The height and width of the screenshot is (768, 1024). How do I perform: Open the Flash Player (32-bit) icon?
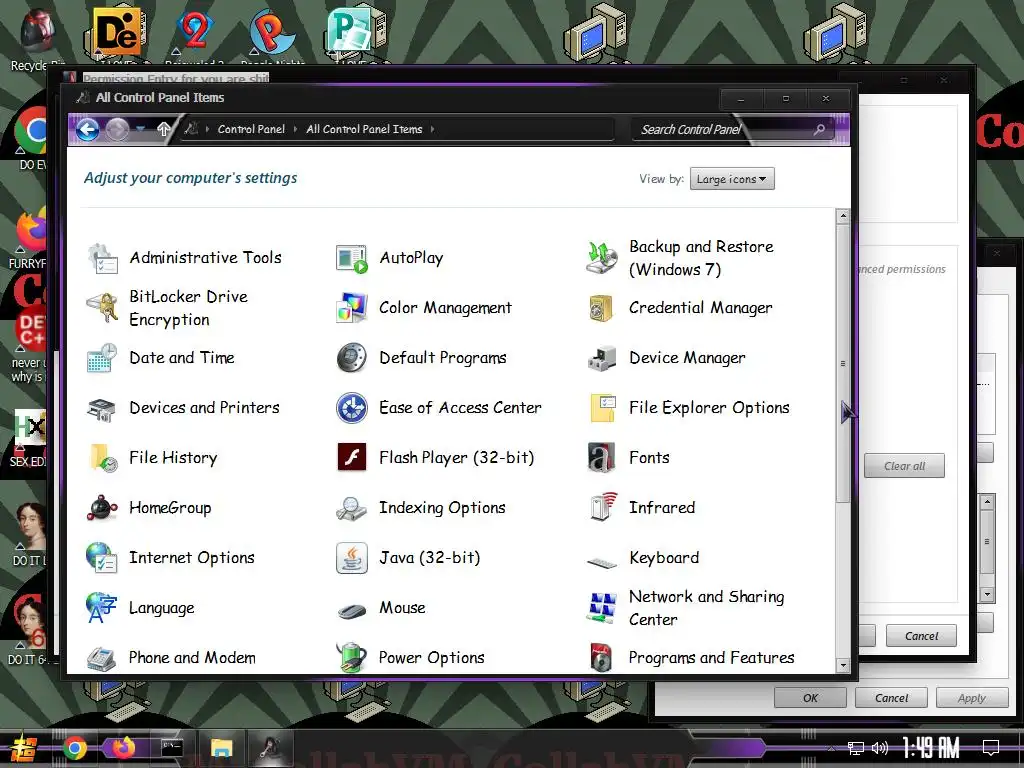click(x=352, y=458)
